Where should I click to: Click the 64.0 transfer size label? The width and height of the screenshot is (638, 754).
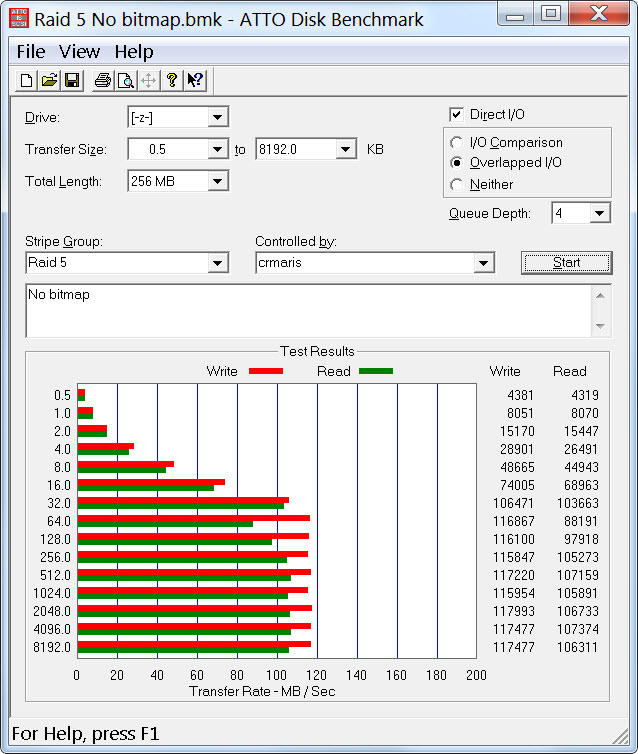[x=59, y=521]
